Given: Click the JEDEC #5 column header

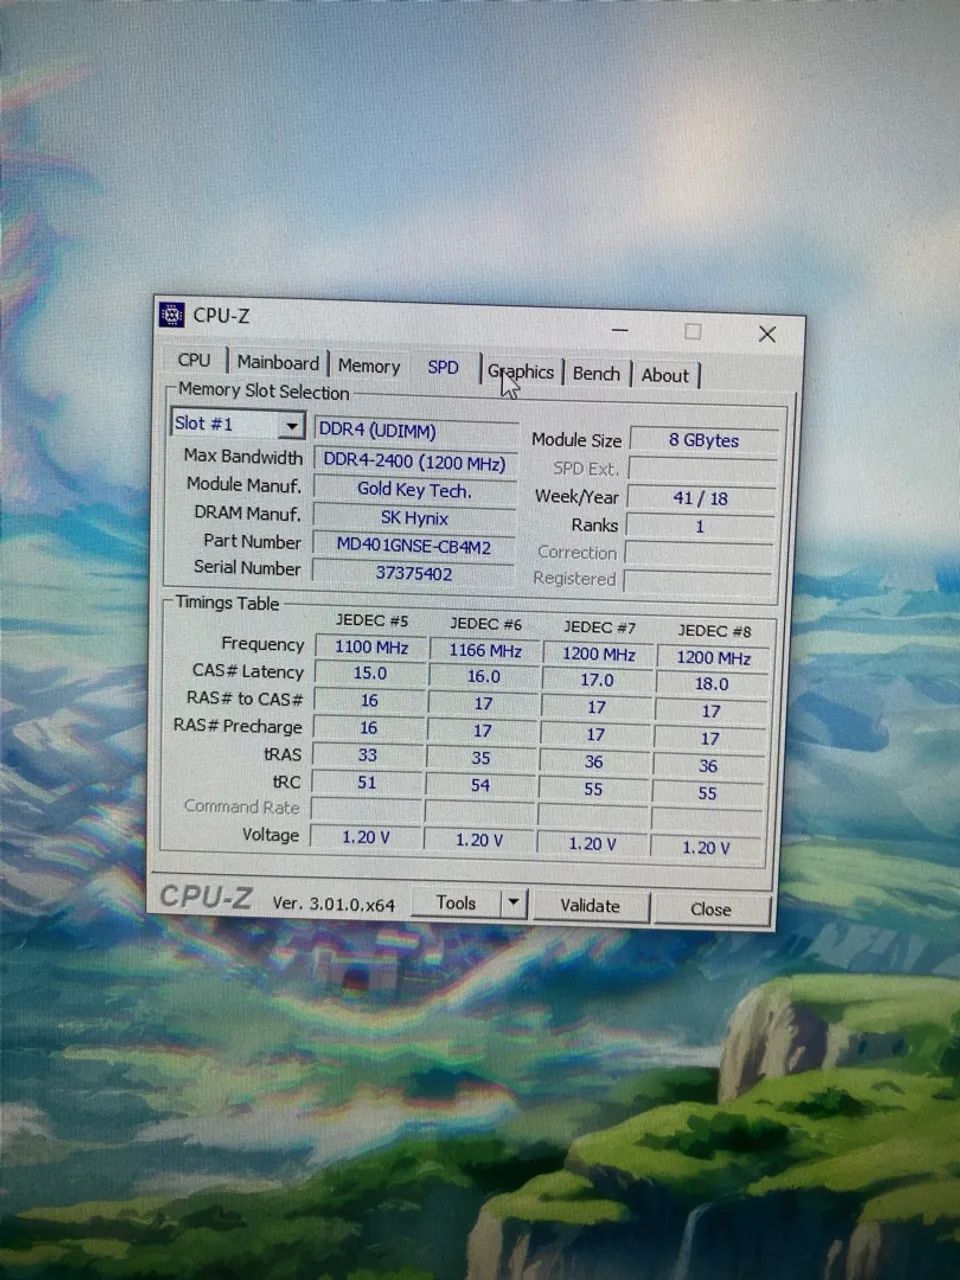Looking at the screenshot, I should point(372,620).
